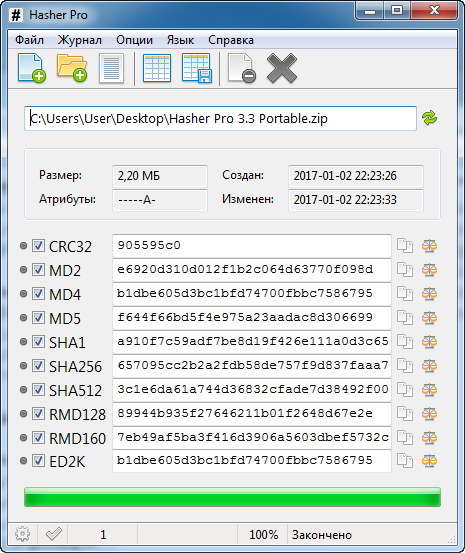Uncheck the RMD128 checkbox

click(x=38, y=413)
